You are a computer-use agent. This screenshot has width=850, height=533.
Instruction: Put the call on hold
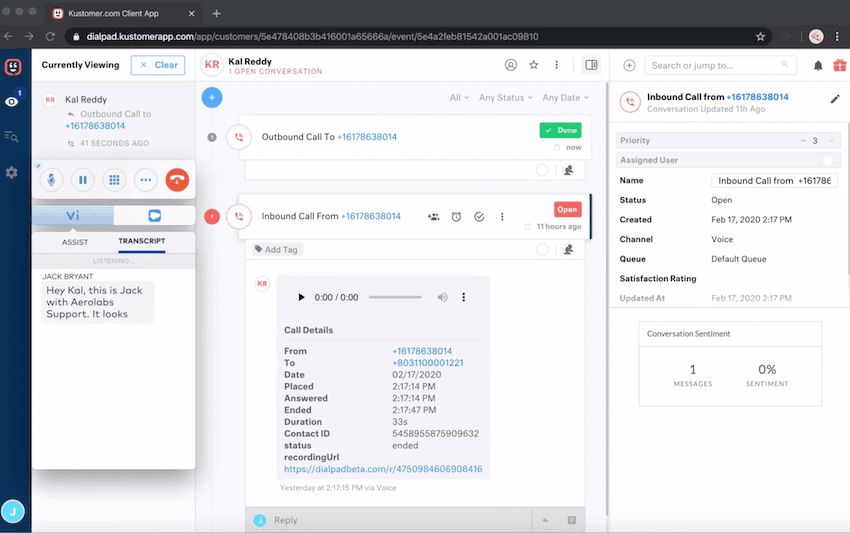pos(83,180)
